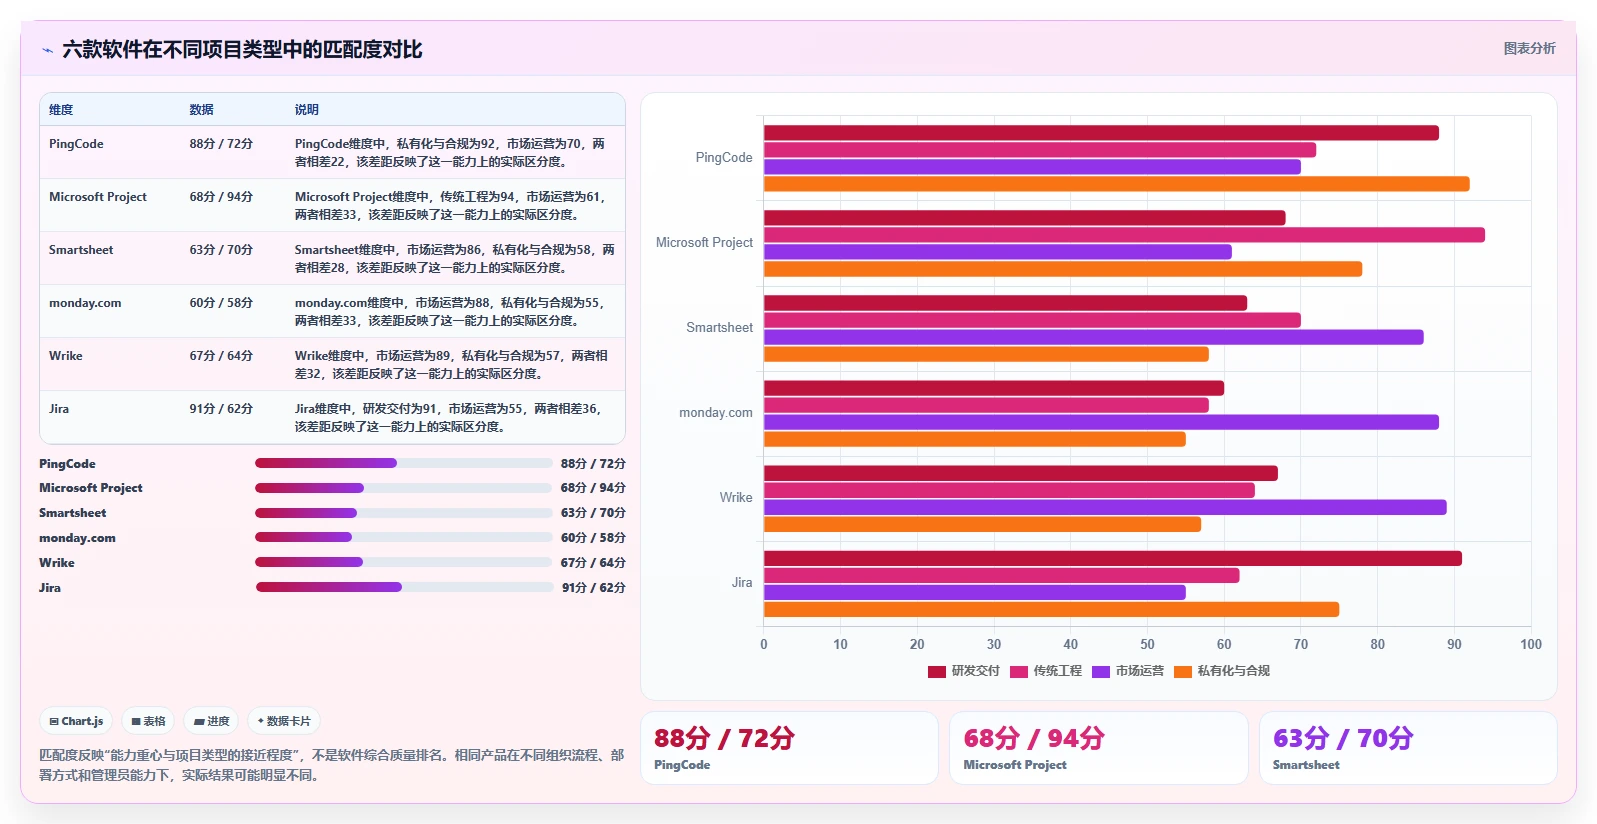1597x824 pixels.
Task: Toggle the 传统工程 legend swatch
Action: tap(1019, 671)
